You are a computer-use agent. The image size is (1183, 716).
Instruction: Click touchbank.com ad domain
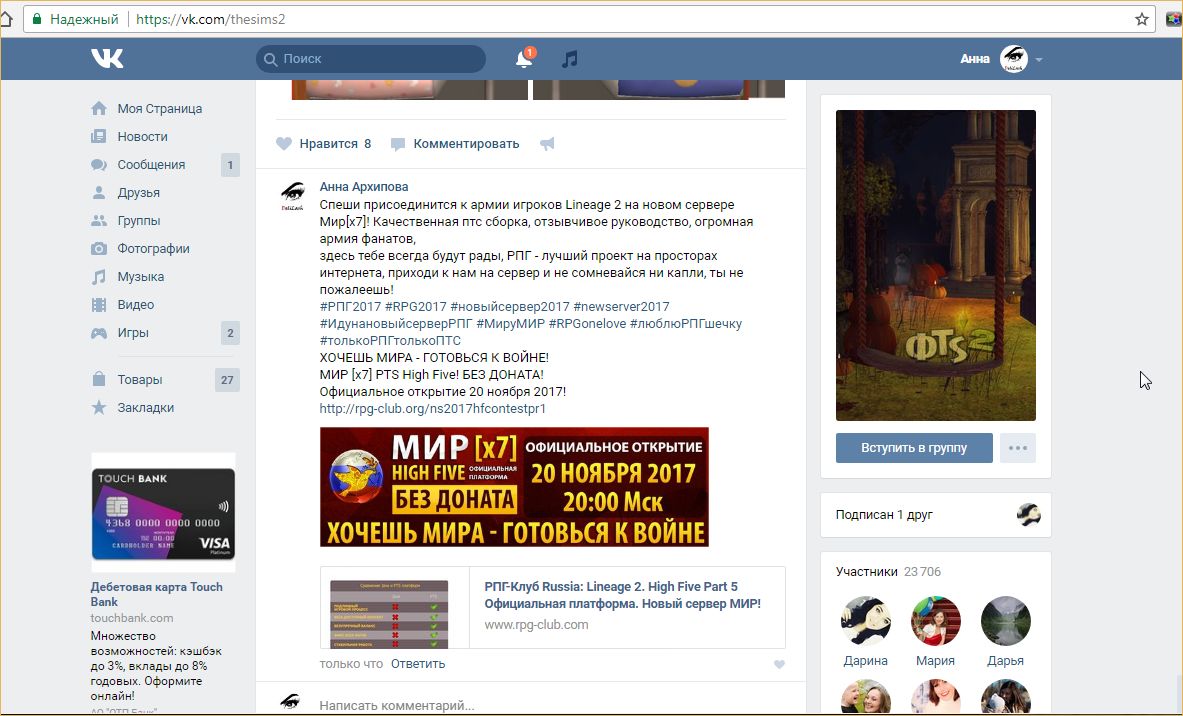pyautogui.click(x=132, y=618)
